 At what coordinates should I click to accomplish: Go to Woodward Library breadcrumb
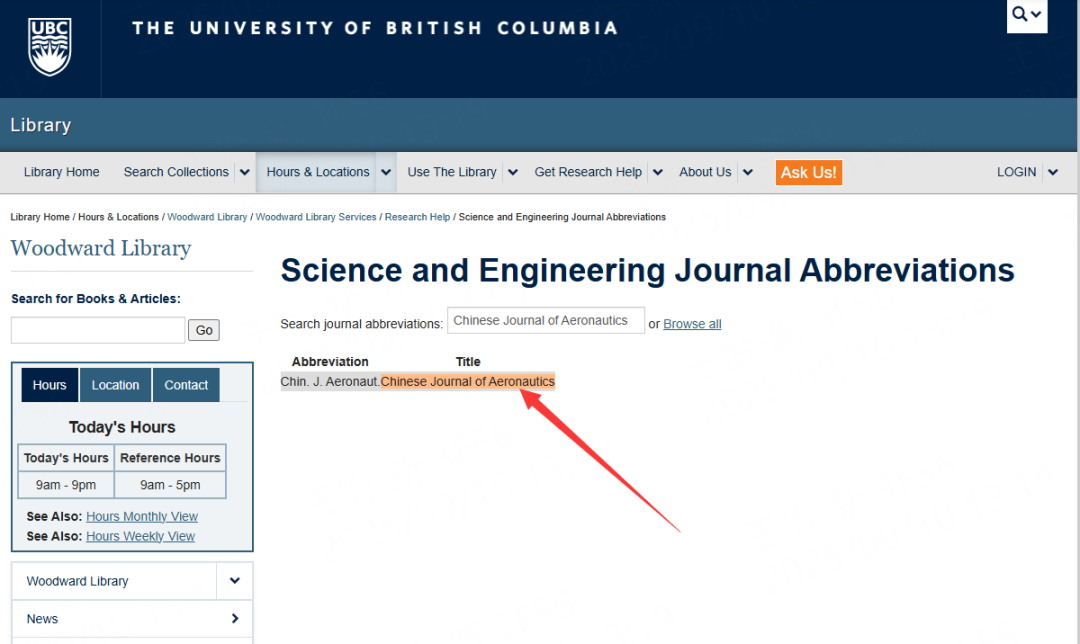(207, 217)
